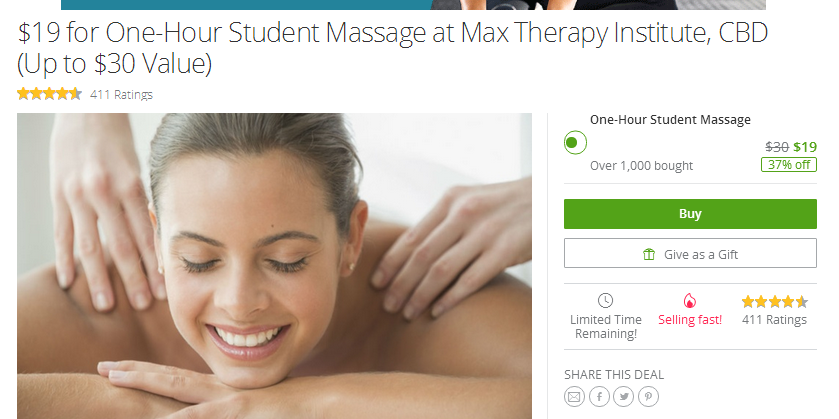Screen dimensions: 839x419
Task: Click the Limited Time clock icon
Action: click(x=605, y=301)
